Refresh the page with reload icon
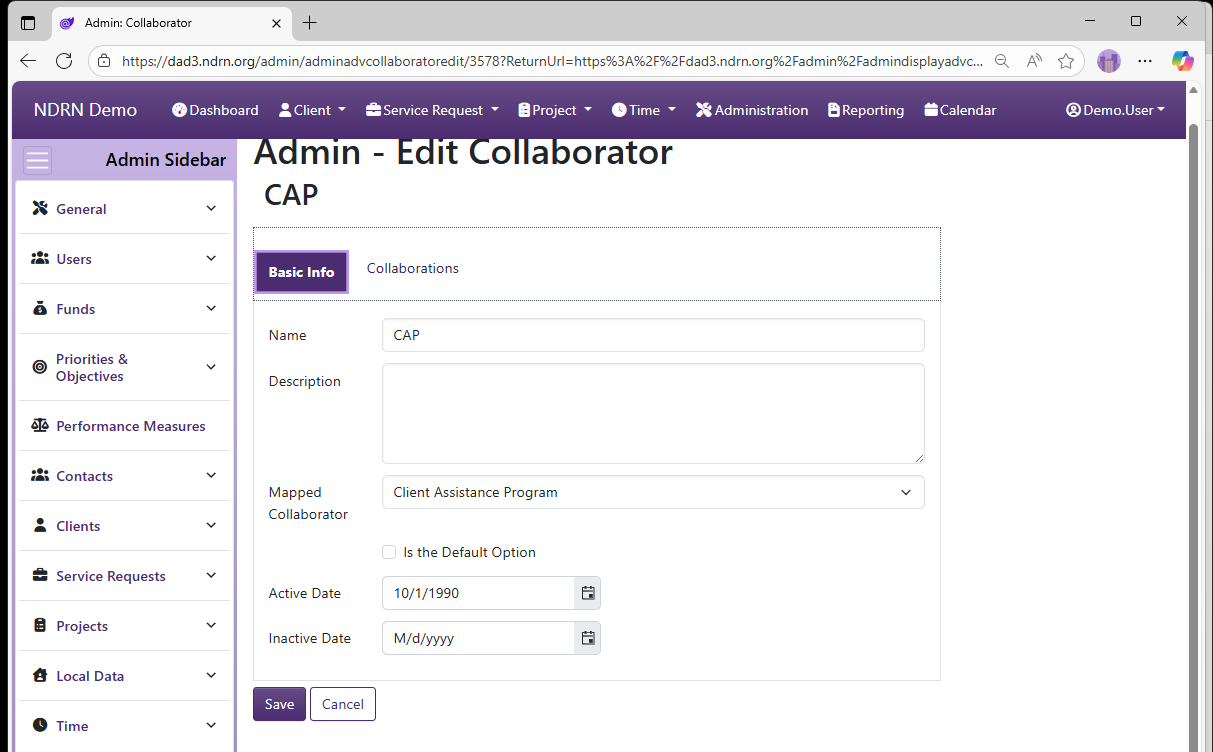The height and width of the screenshot is (752, 1213). coord(64,61)
